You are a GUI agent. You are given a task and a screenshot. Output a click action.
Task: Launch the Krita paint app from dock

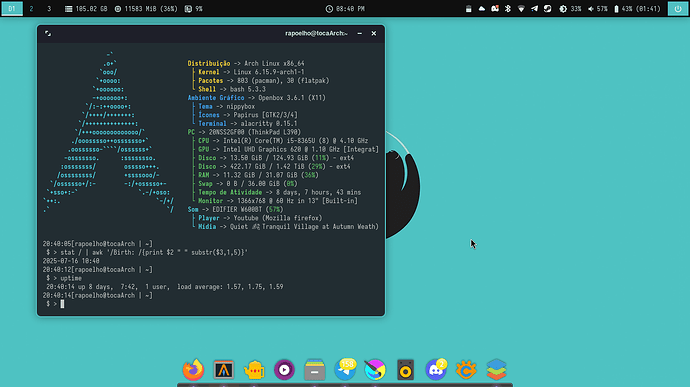[x=375, y=369]
